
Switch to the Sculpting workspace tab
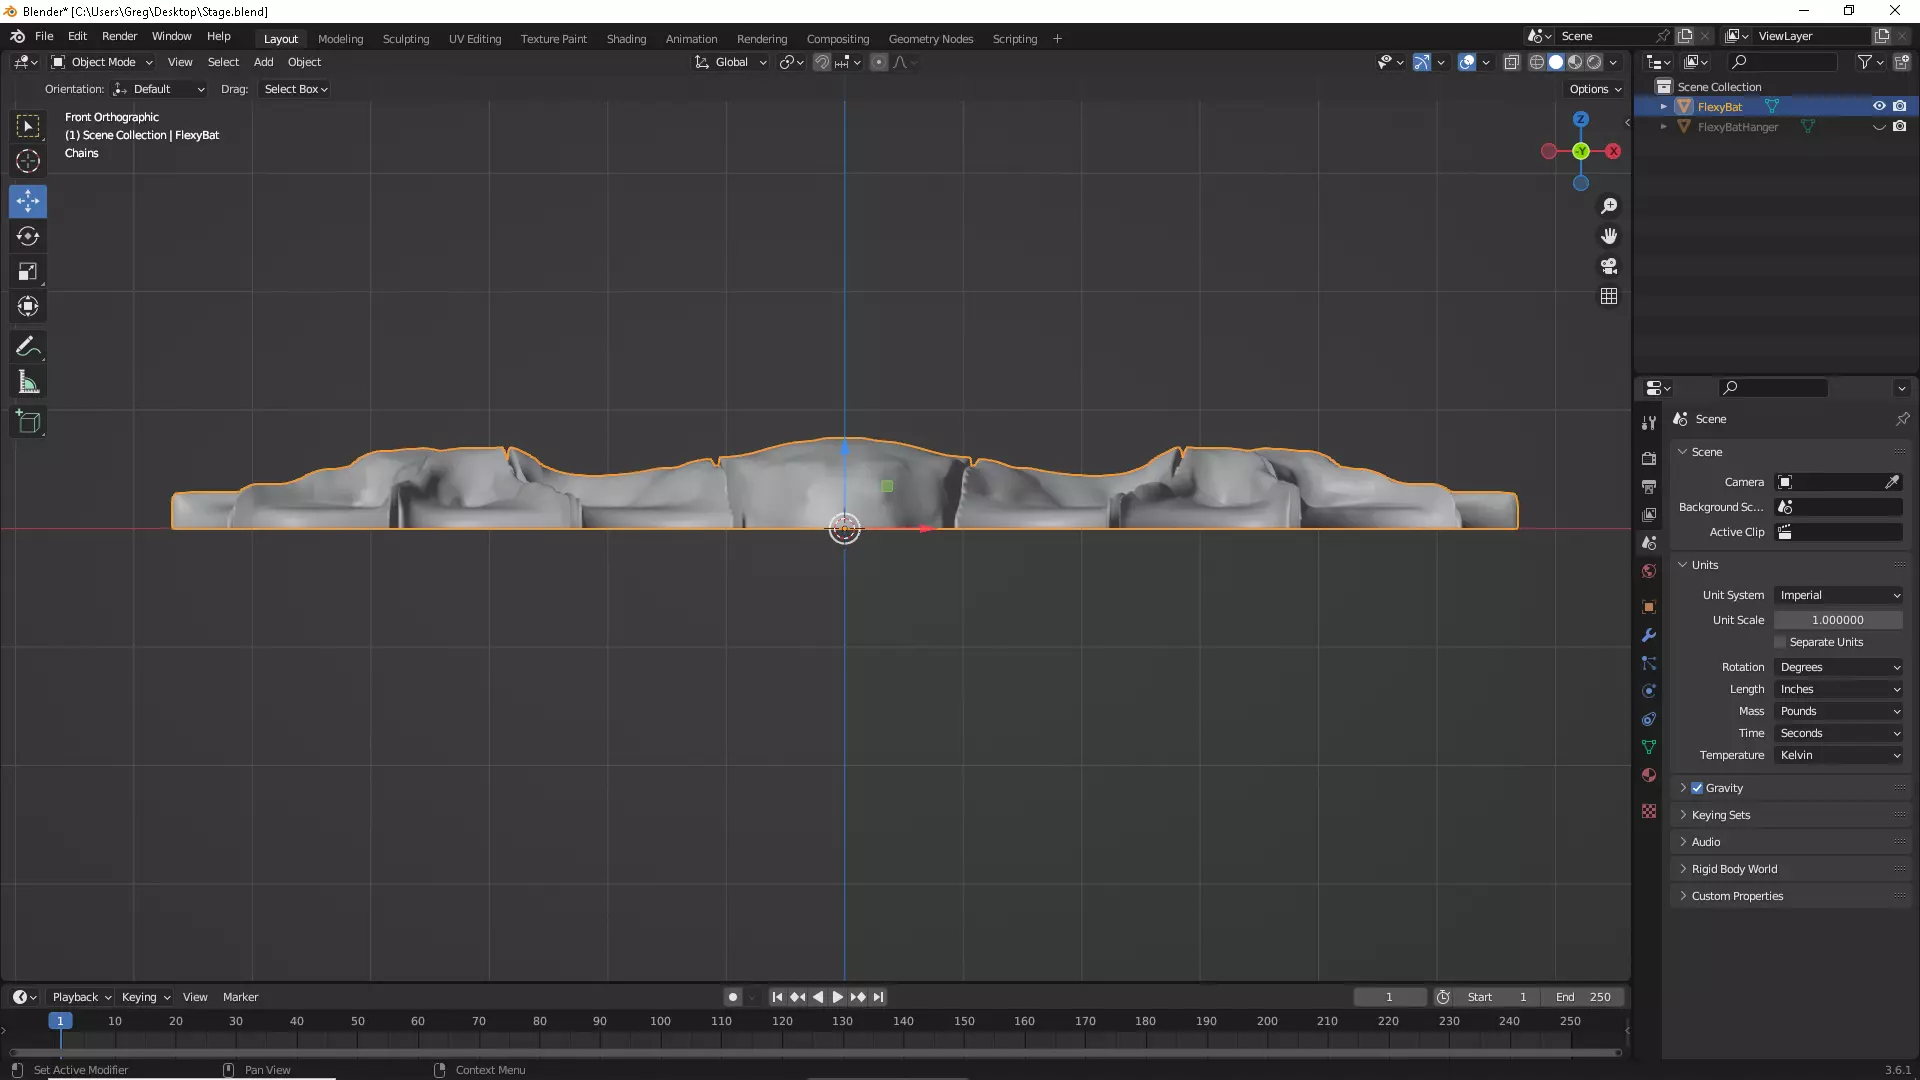point(405,39)
